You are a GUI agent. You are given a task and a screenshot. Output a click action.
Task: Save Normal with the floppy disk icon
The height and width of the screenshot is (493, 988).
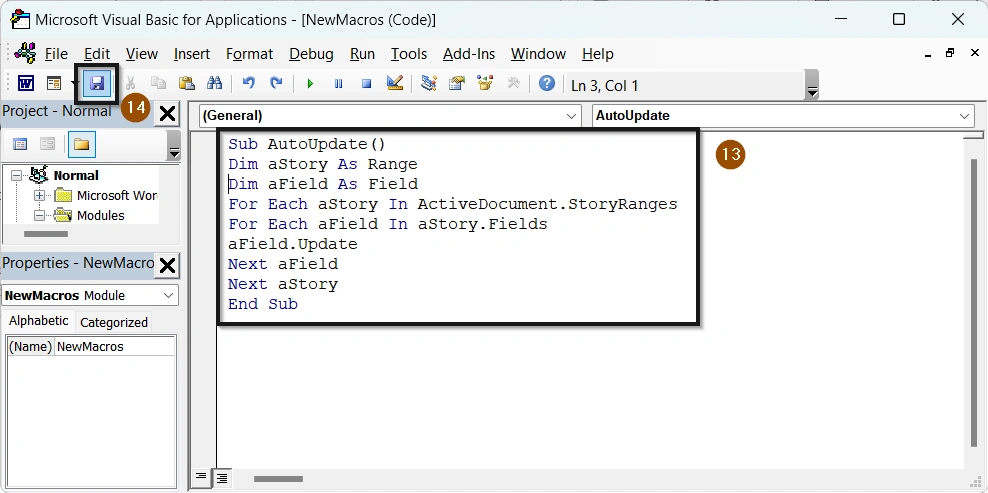click(97, 83)
